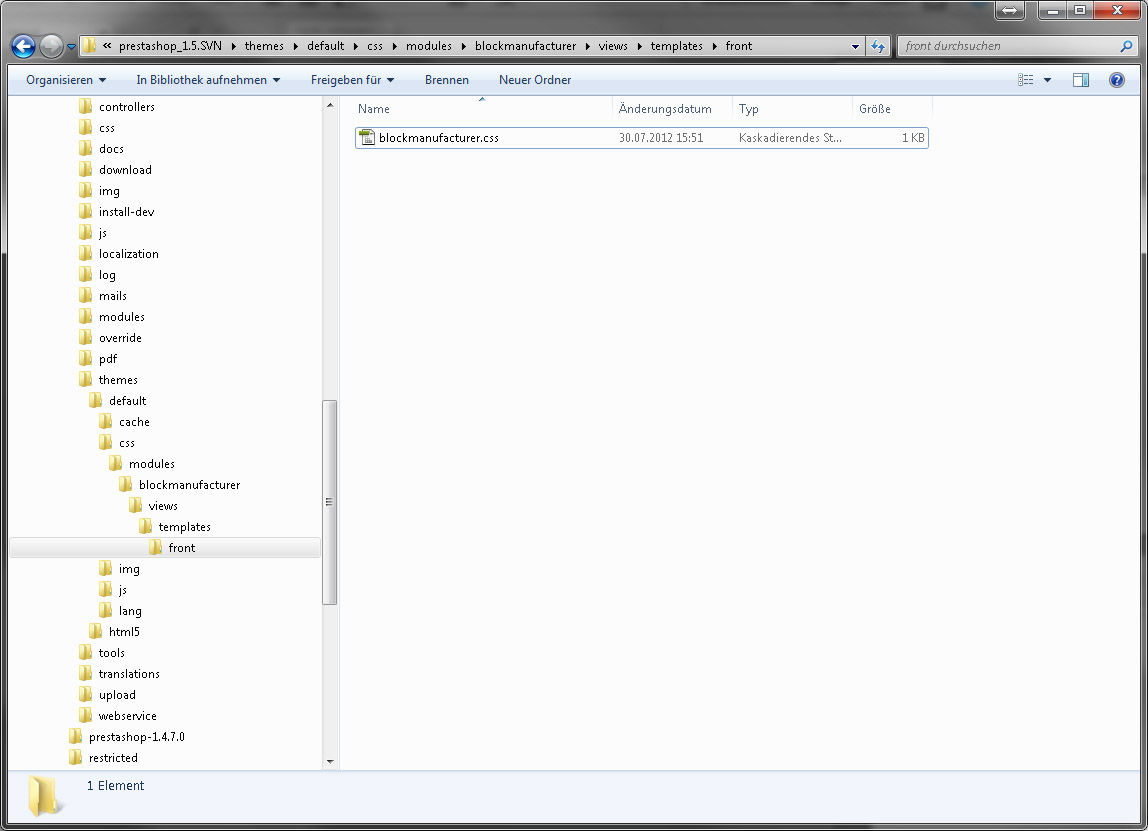Select the docs folder icon in the tree
The width and height of the screenshot is (1148, 831).
(x=86, y=149)
